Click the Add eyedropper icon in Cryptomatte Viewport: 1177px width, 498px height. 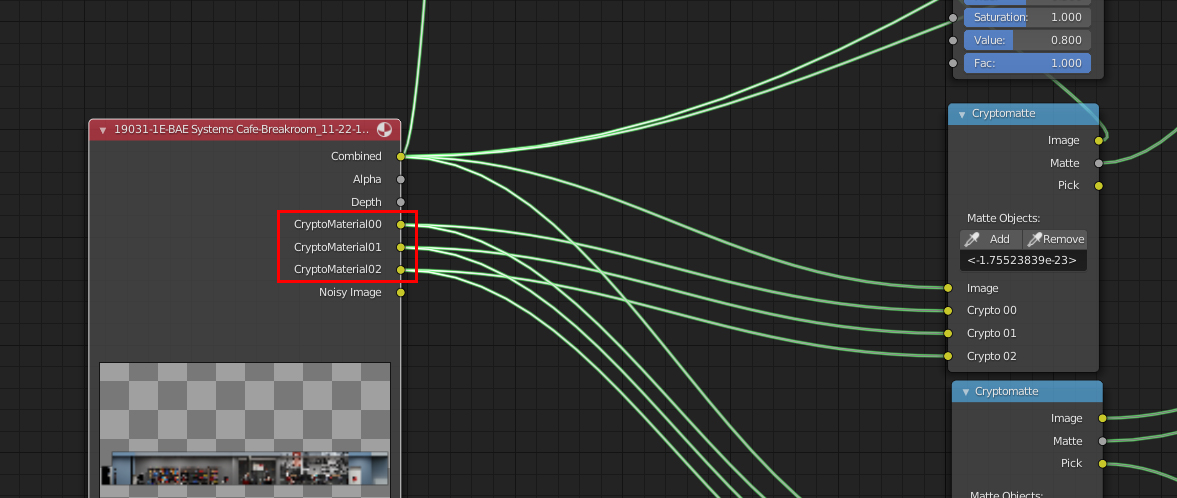(972, 239)
